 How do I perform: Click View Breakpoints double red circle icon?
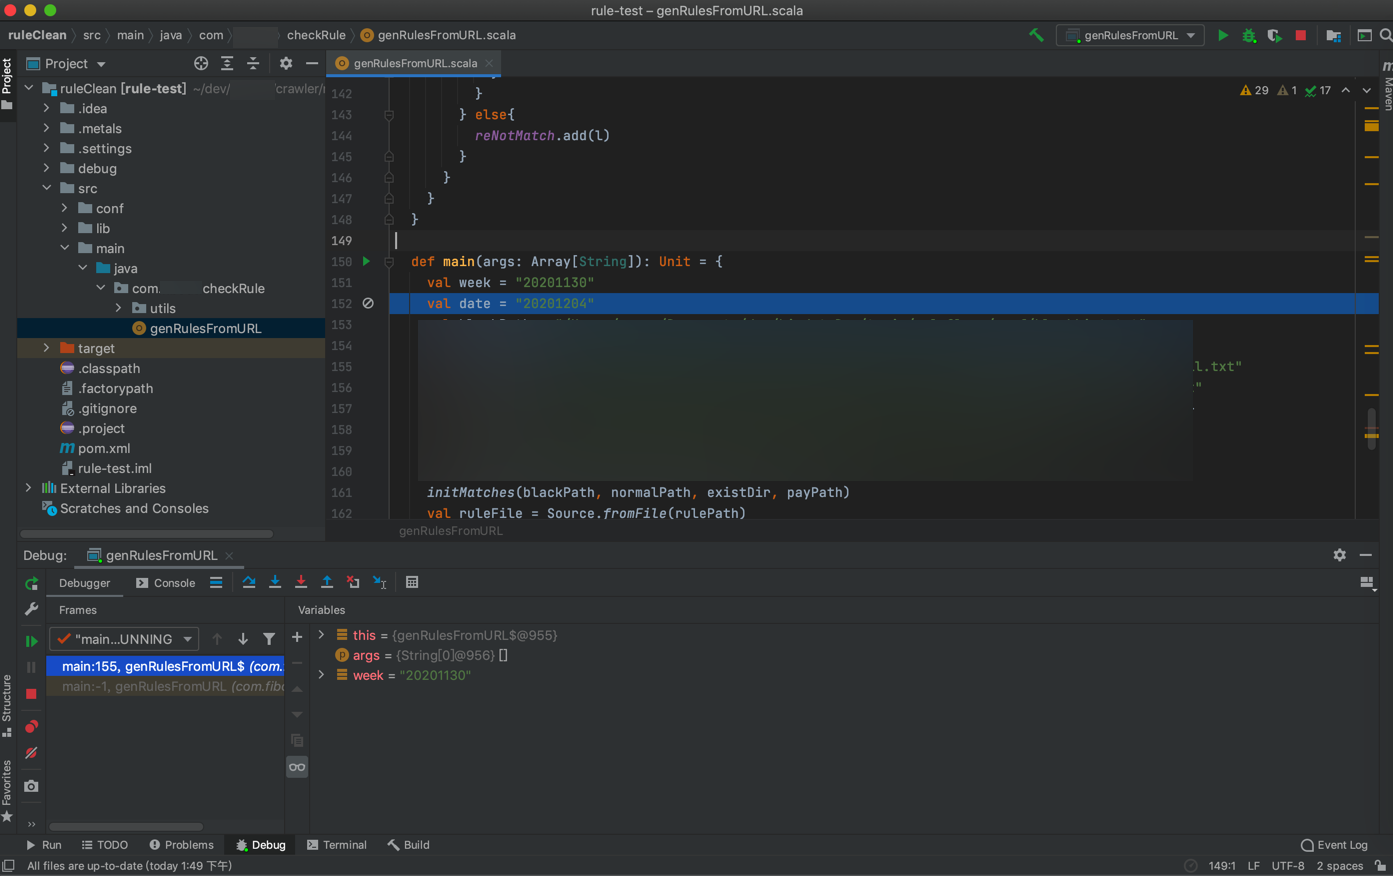(31, 727)
